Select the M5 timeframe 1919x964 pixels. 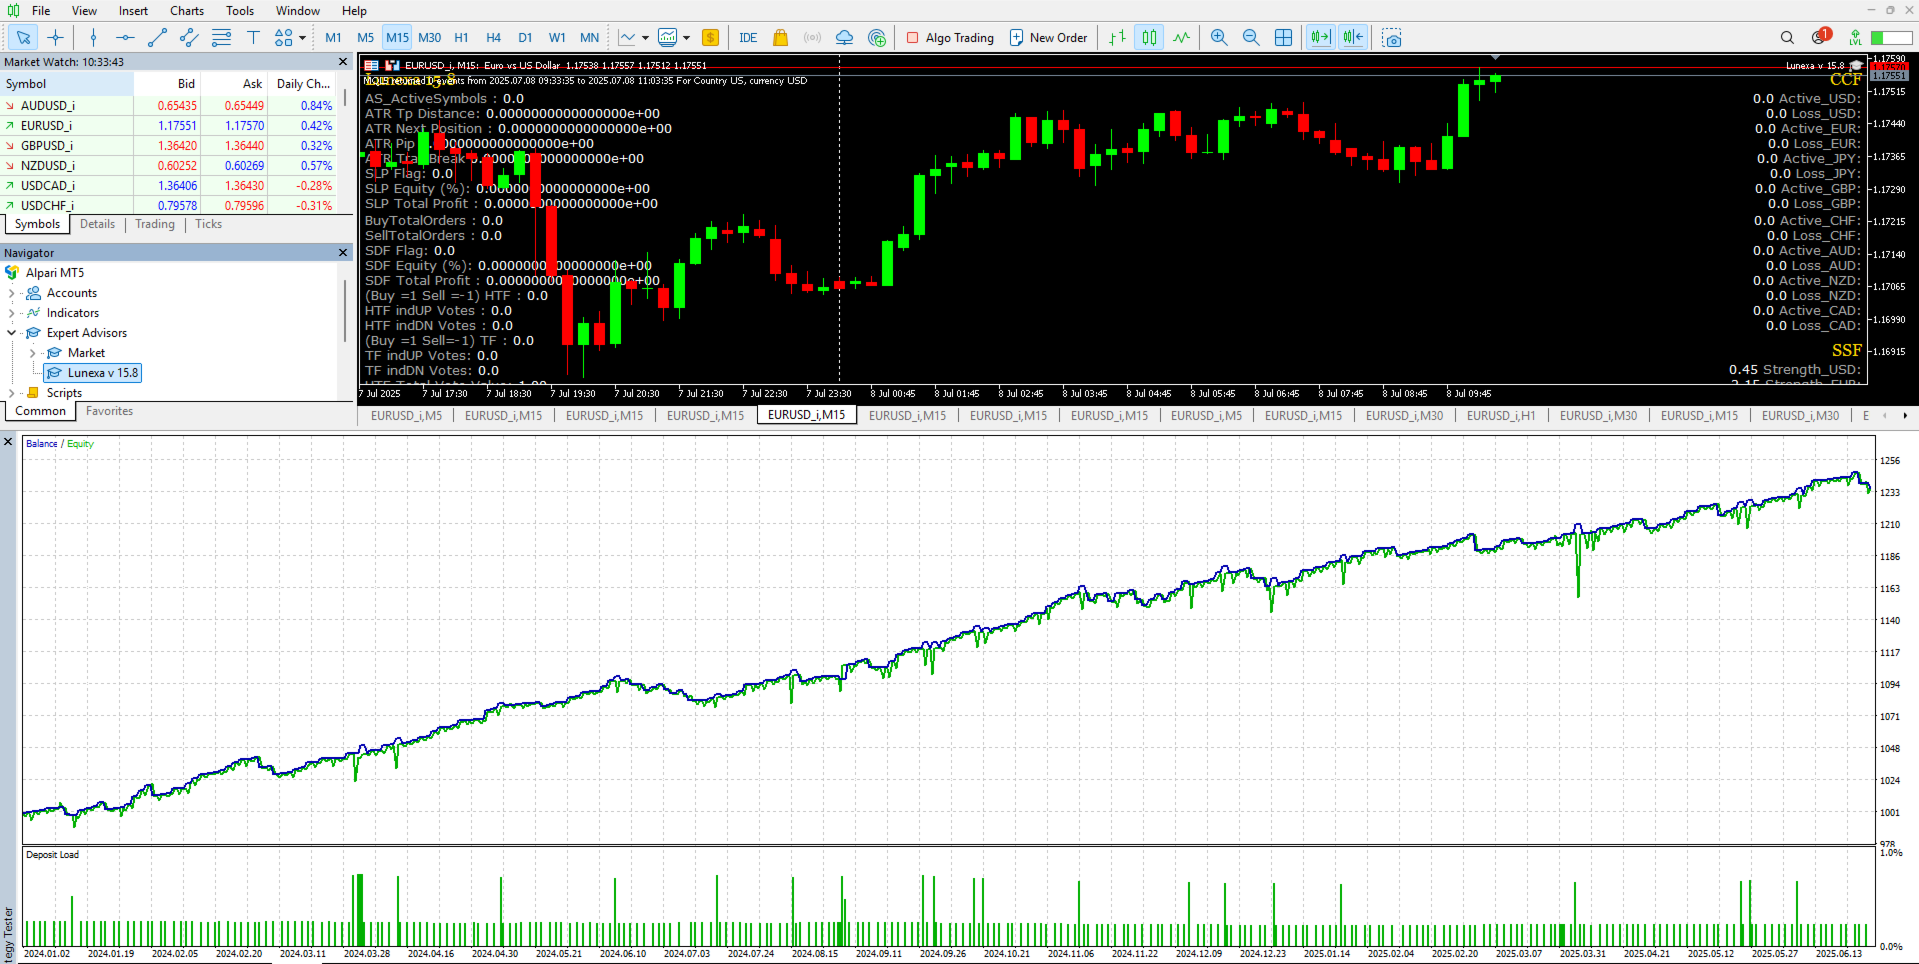tap(366, 38)
